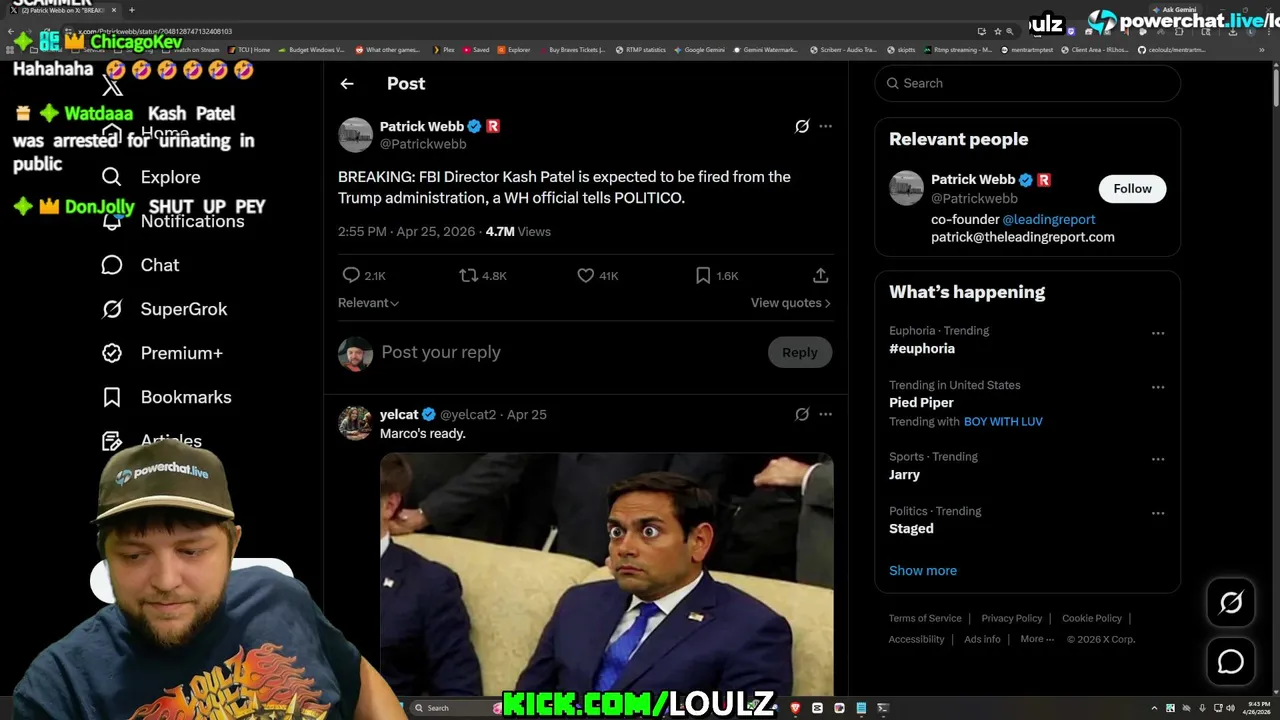Open SuperGrok in the sidebar
The height and width of the screenshot is (720, 1280).
pyautogui.click(x=164, y=309)
